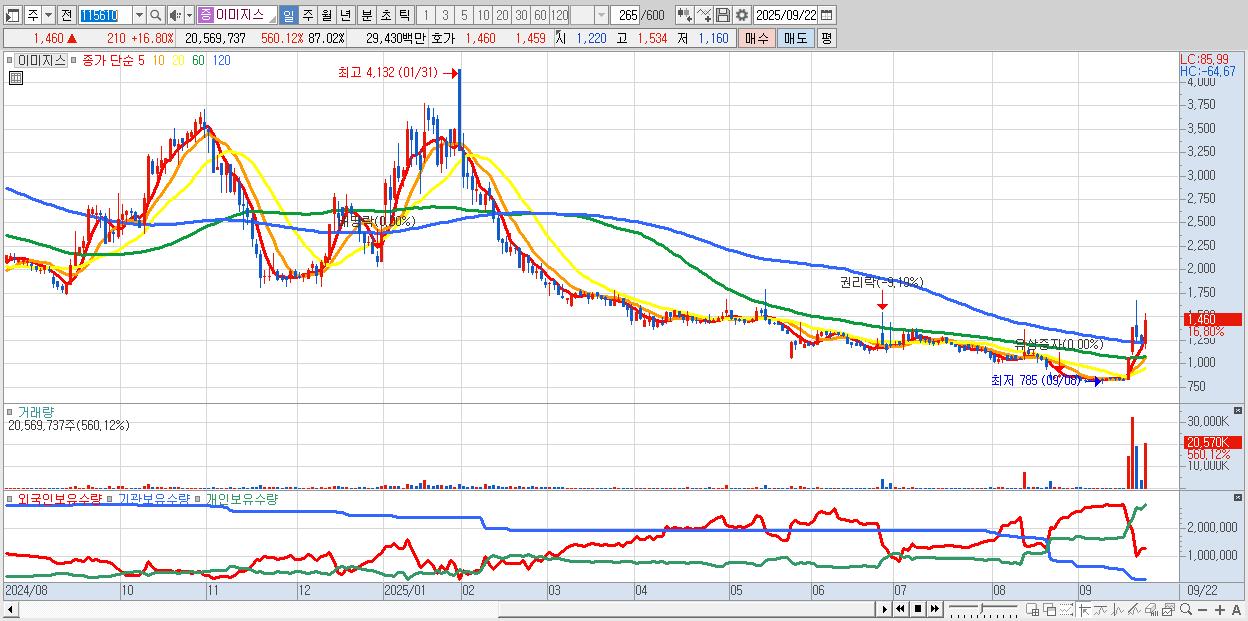Click the 매수 buy button
This screenshot has height=621, width=1248.
[757, 38]
